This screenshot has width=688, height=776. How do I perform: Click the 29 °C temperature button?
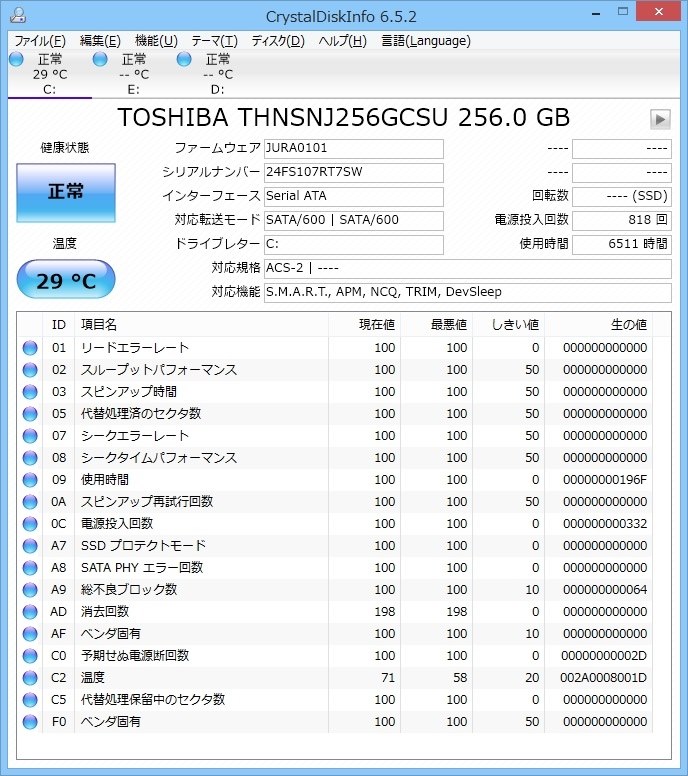[66, 280]
